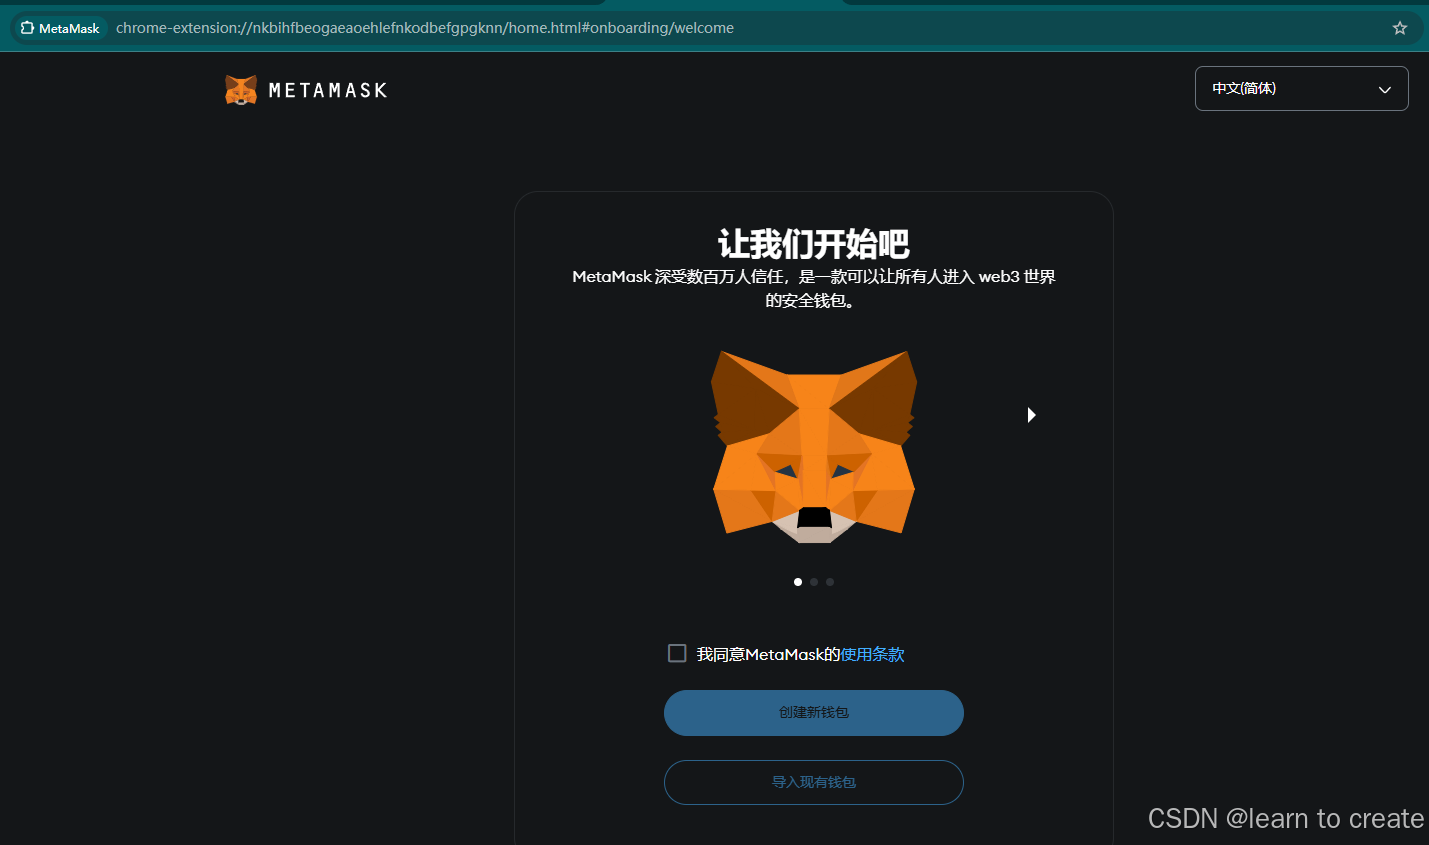Viewport: 1429px width, 845px height.
Task: Click the 导入现有钱包 button
Action: pos(813,782)
